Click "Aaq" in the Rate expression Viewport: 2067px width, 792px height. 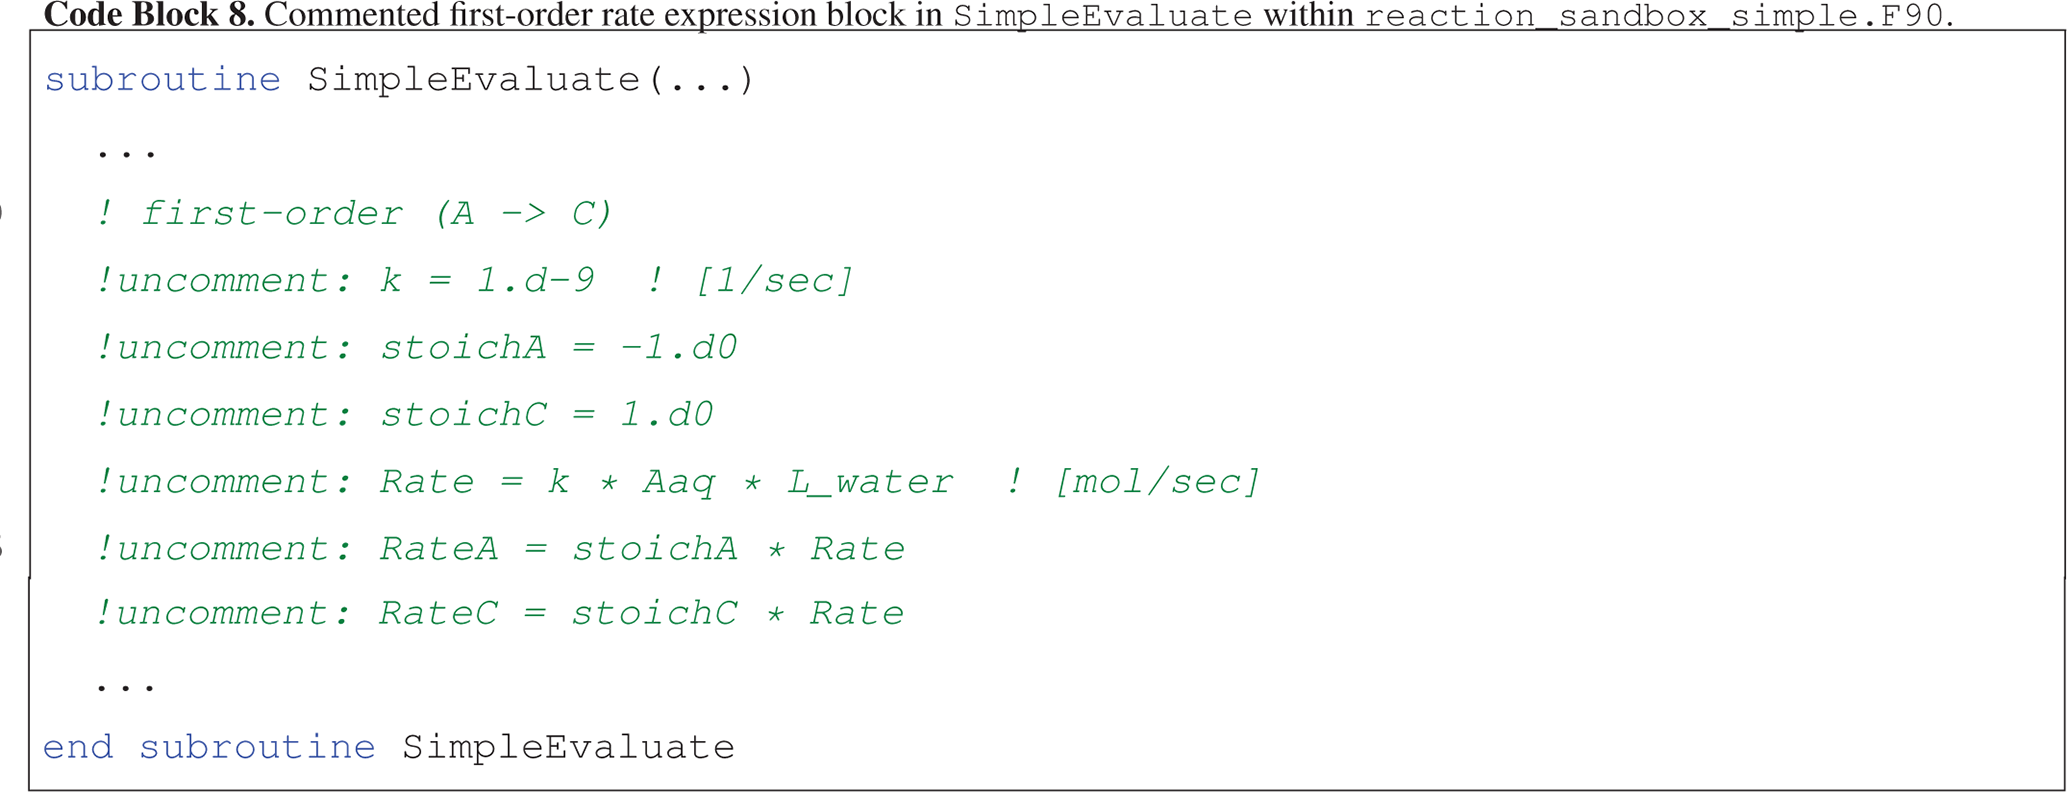pyautogui.click(x=679, y=482)
